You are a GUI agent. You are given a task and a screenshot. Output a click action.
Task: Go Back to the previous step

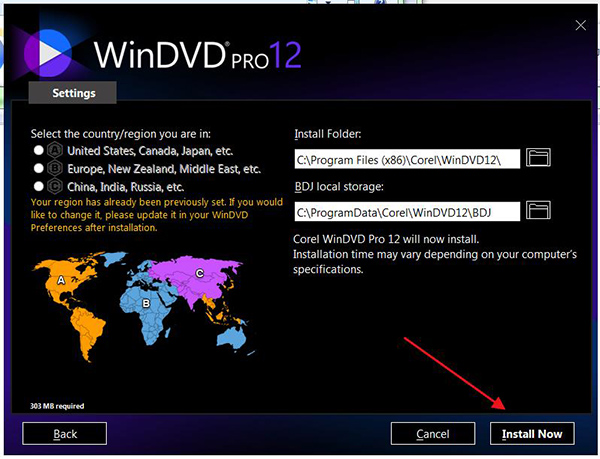tap(65, 433)
